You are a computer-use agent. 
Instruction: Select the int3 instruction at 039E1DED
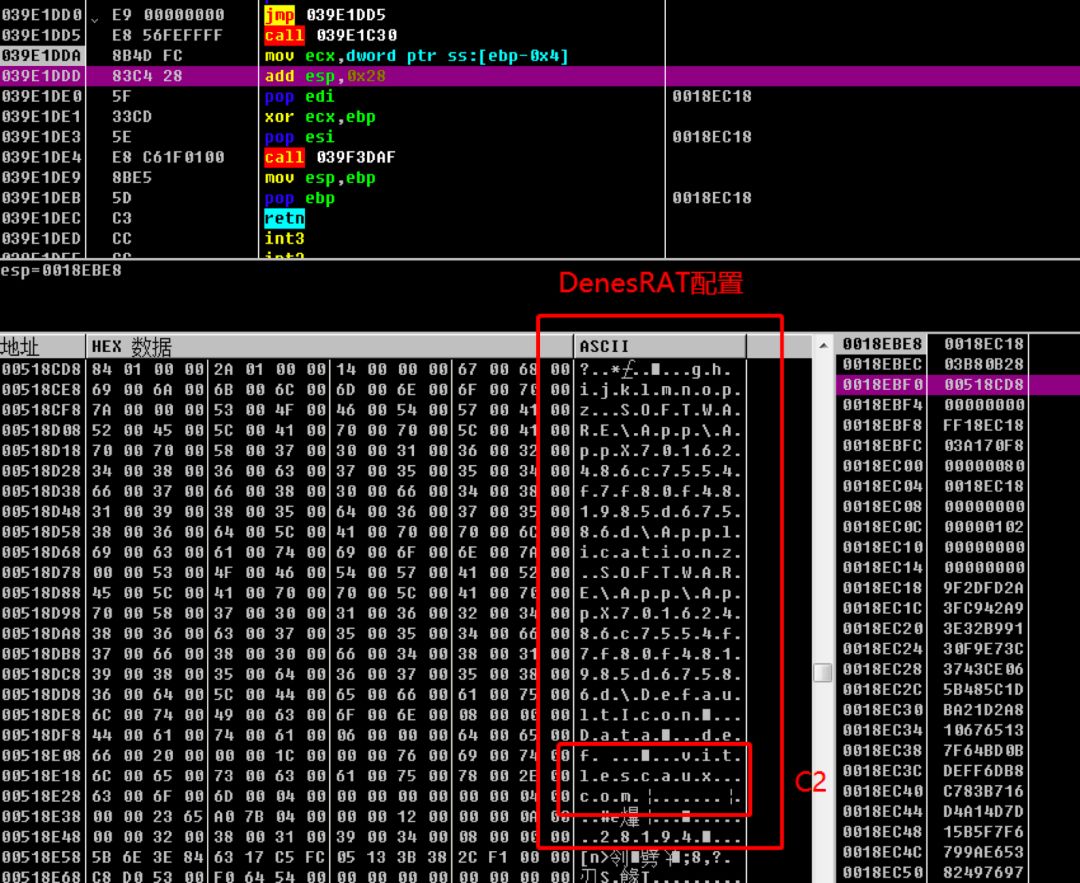point(284,239)
